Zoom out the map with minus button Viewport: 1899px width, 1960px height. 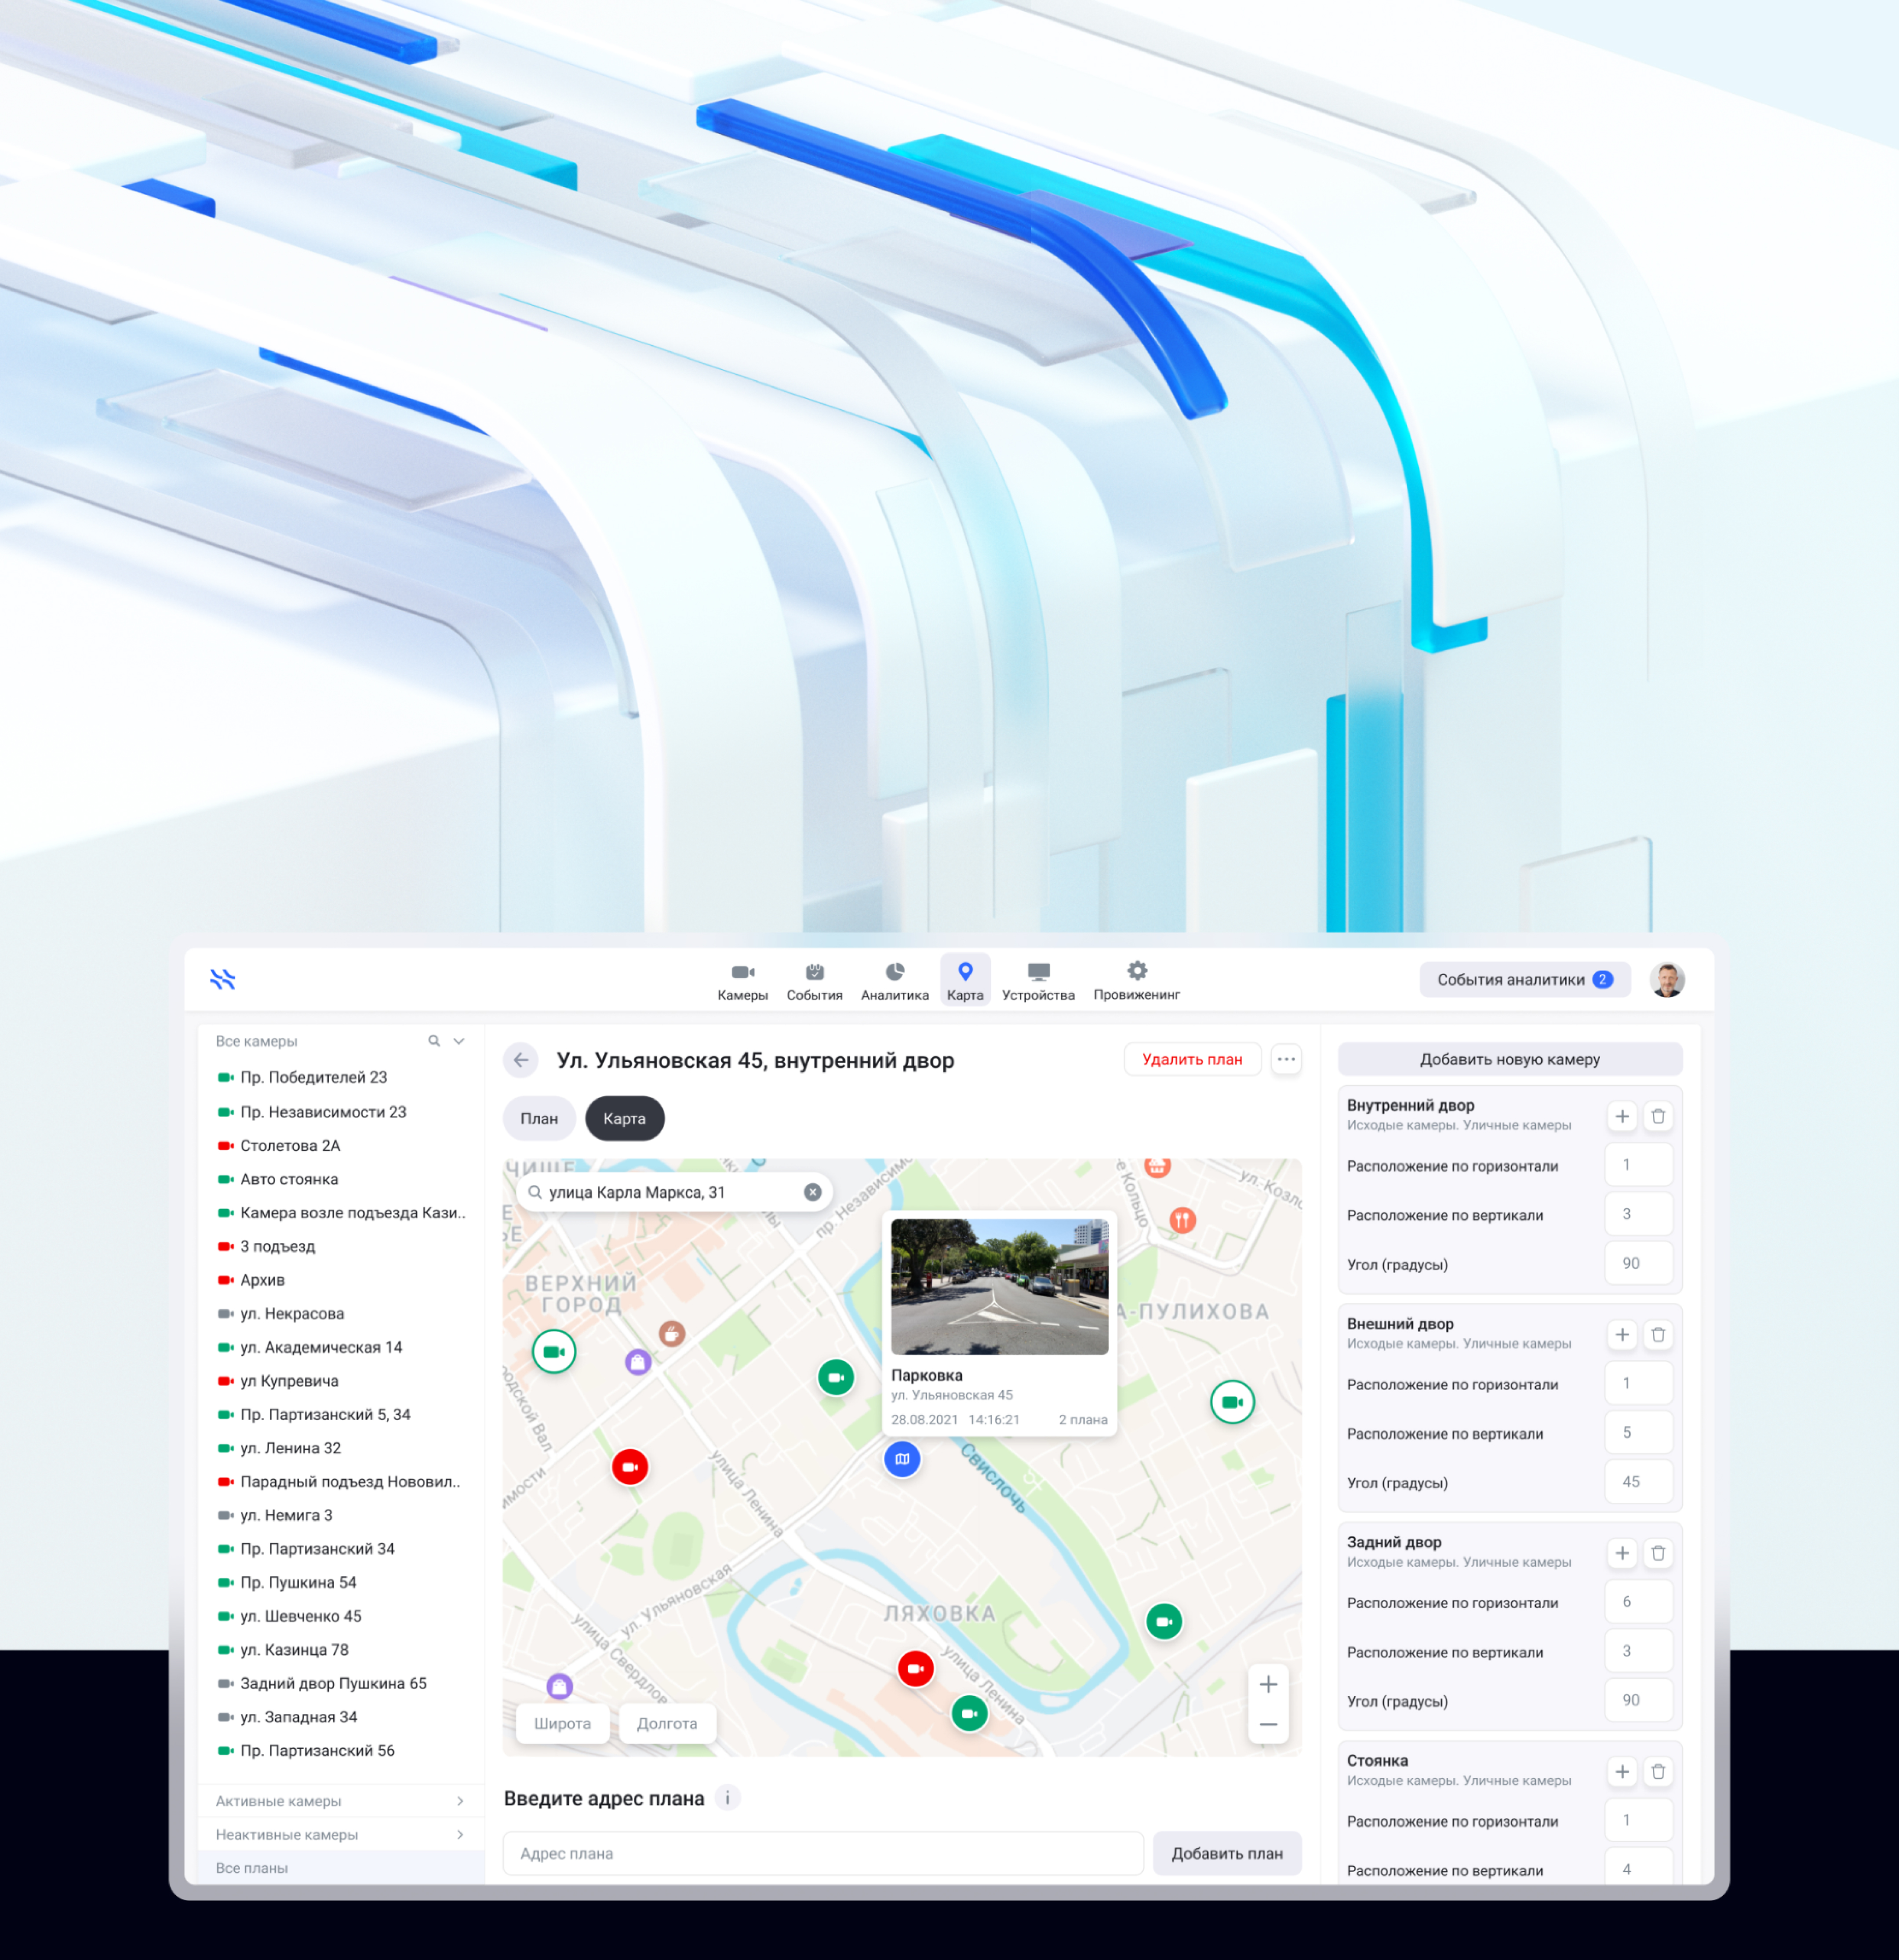click(x=1268, y=1725)
